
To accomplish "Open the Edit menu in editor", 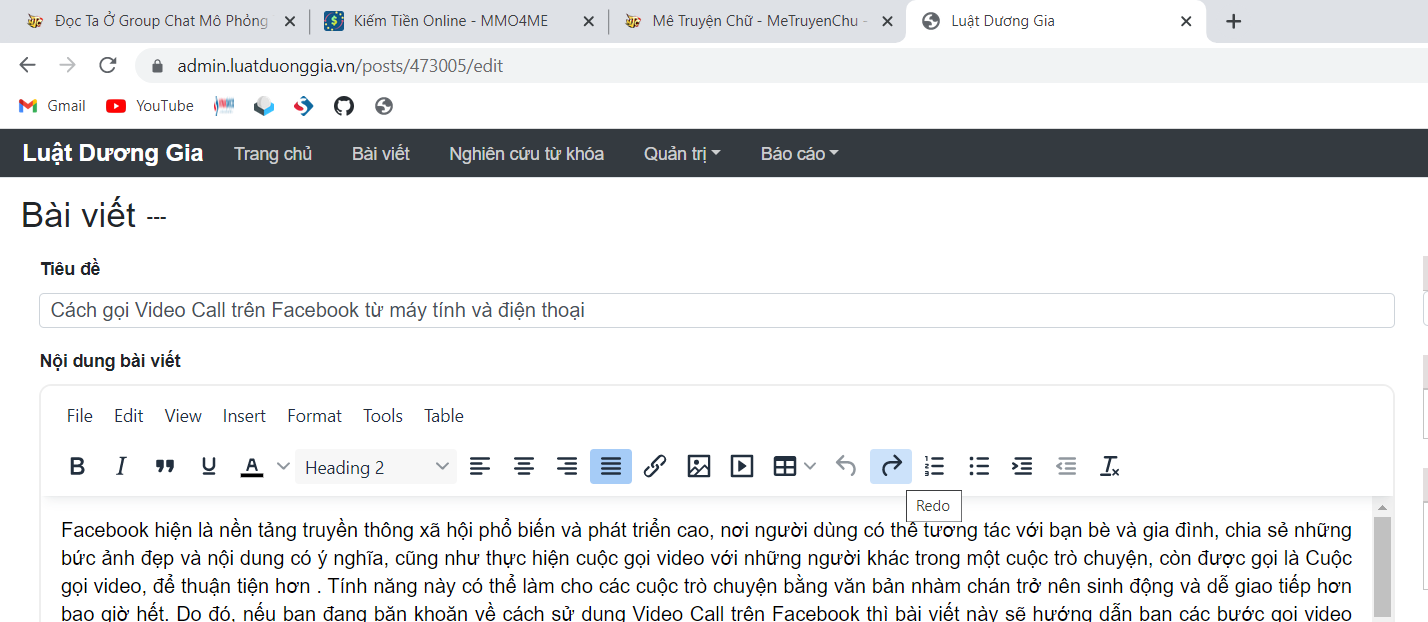I will click(129, 416).
